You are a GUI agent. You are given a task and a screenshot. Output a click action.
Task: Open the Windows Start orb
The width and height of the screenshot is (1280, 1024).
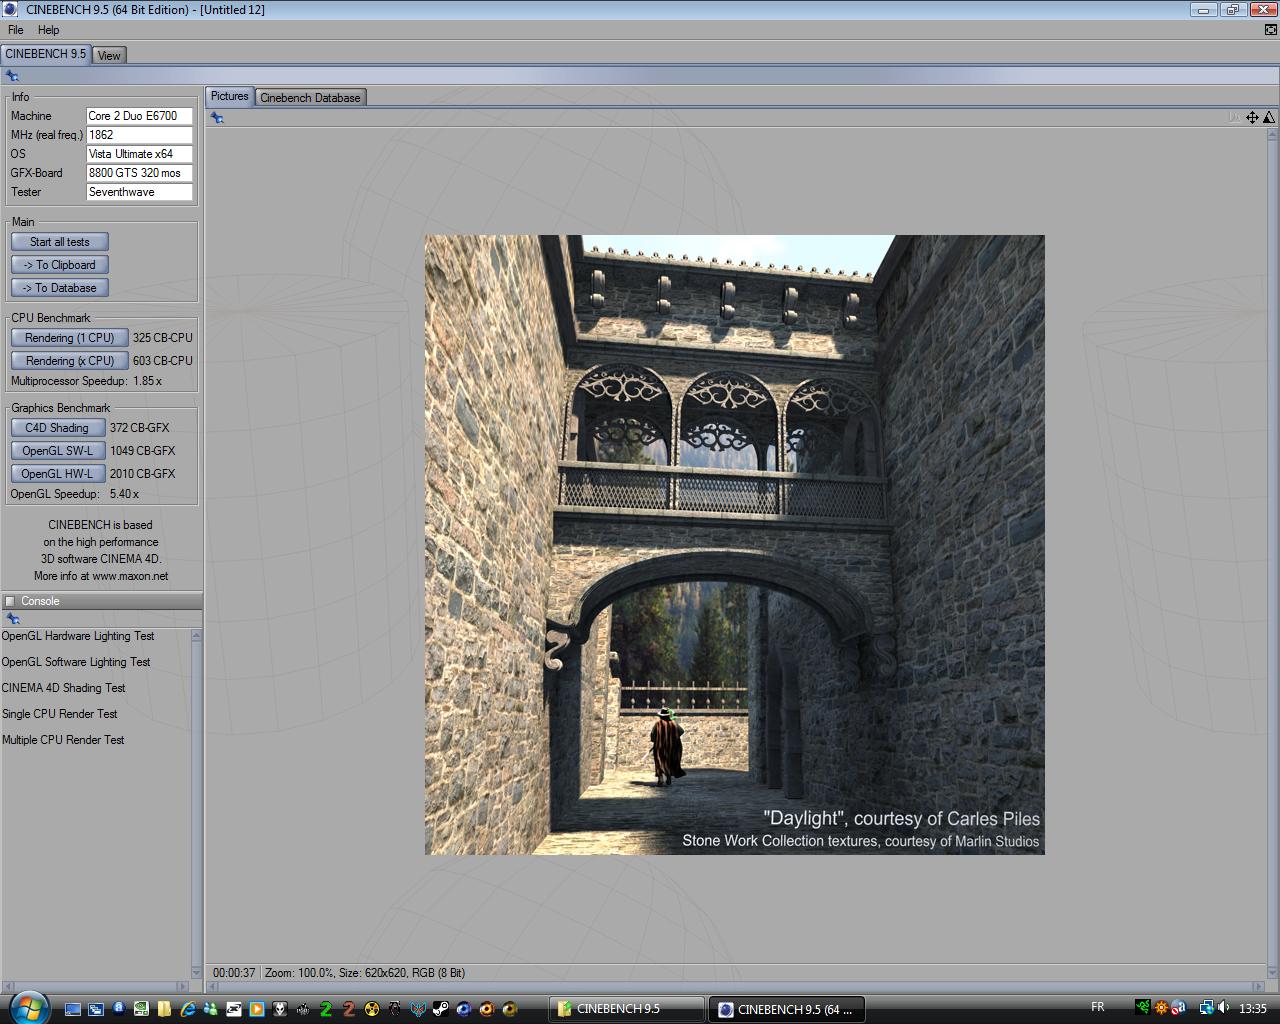(29, 1007)
